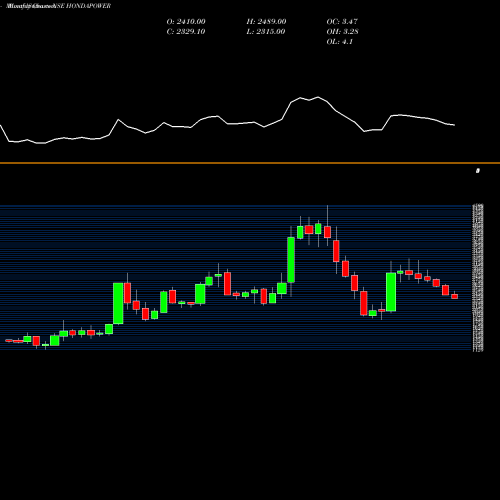The width and height of the screenshot is (500, 500).
Task: Click the HONDAPOWER chart title text
Action: (59, 6)
